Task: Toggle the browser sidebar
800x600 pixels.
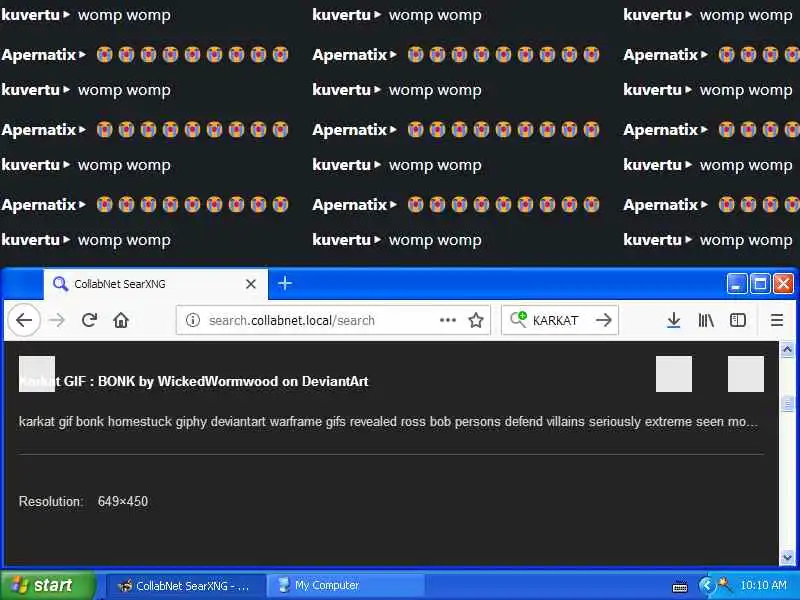Action: point(738,320)
